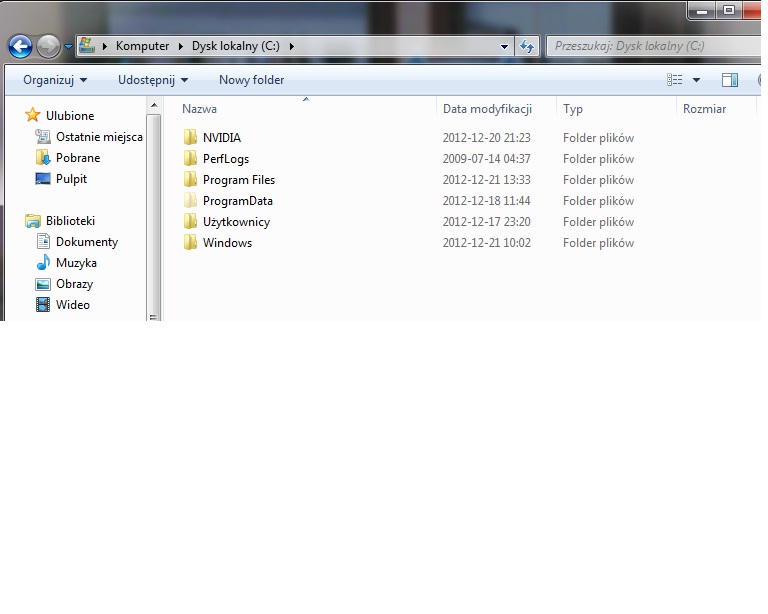Select the Użytkownicy folder name

(x=237, y=222)
